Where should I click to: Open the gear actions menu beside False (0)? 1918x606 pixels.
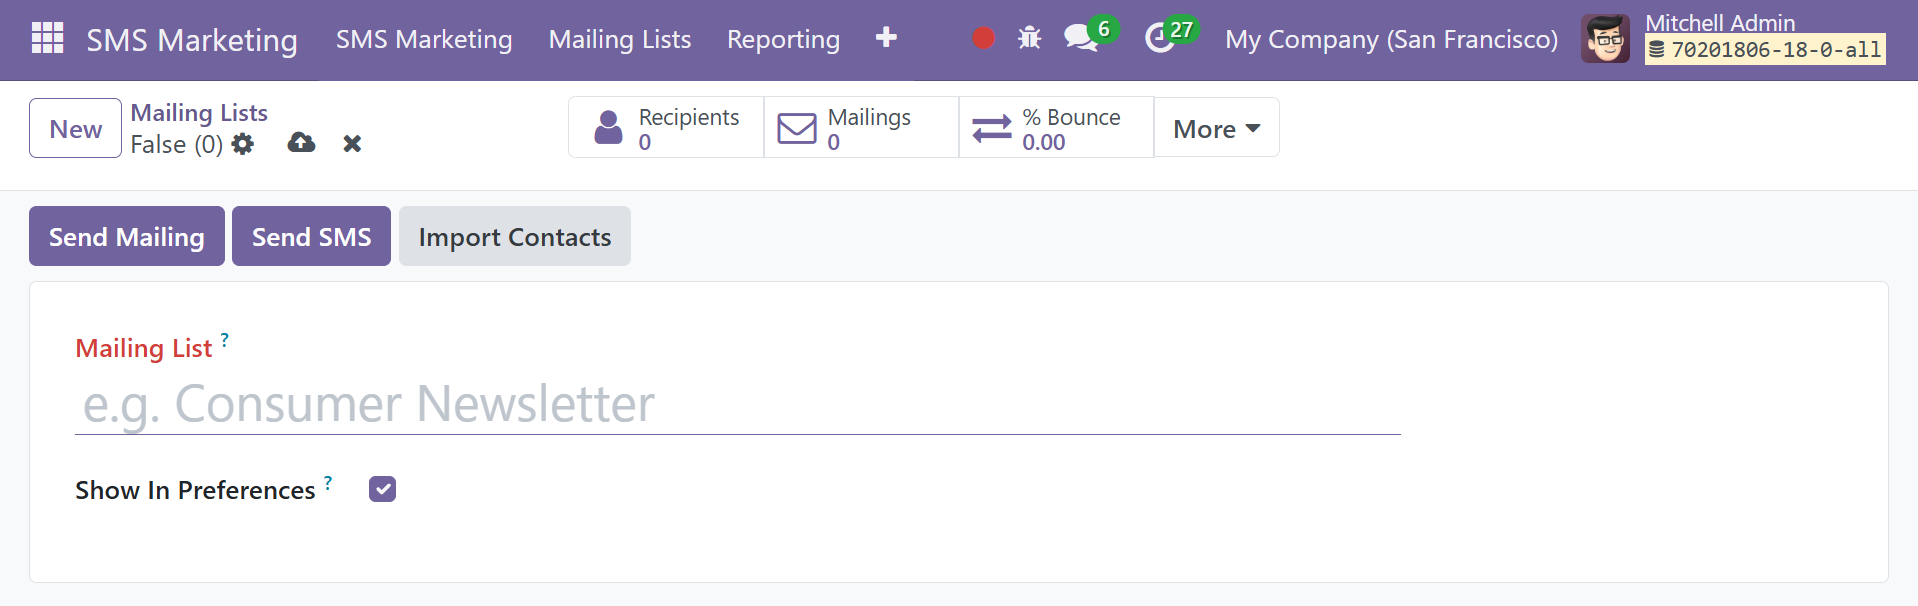(242, 144)
